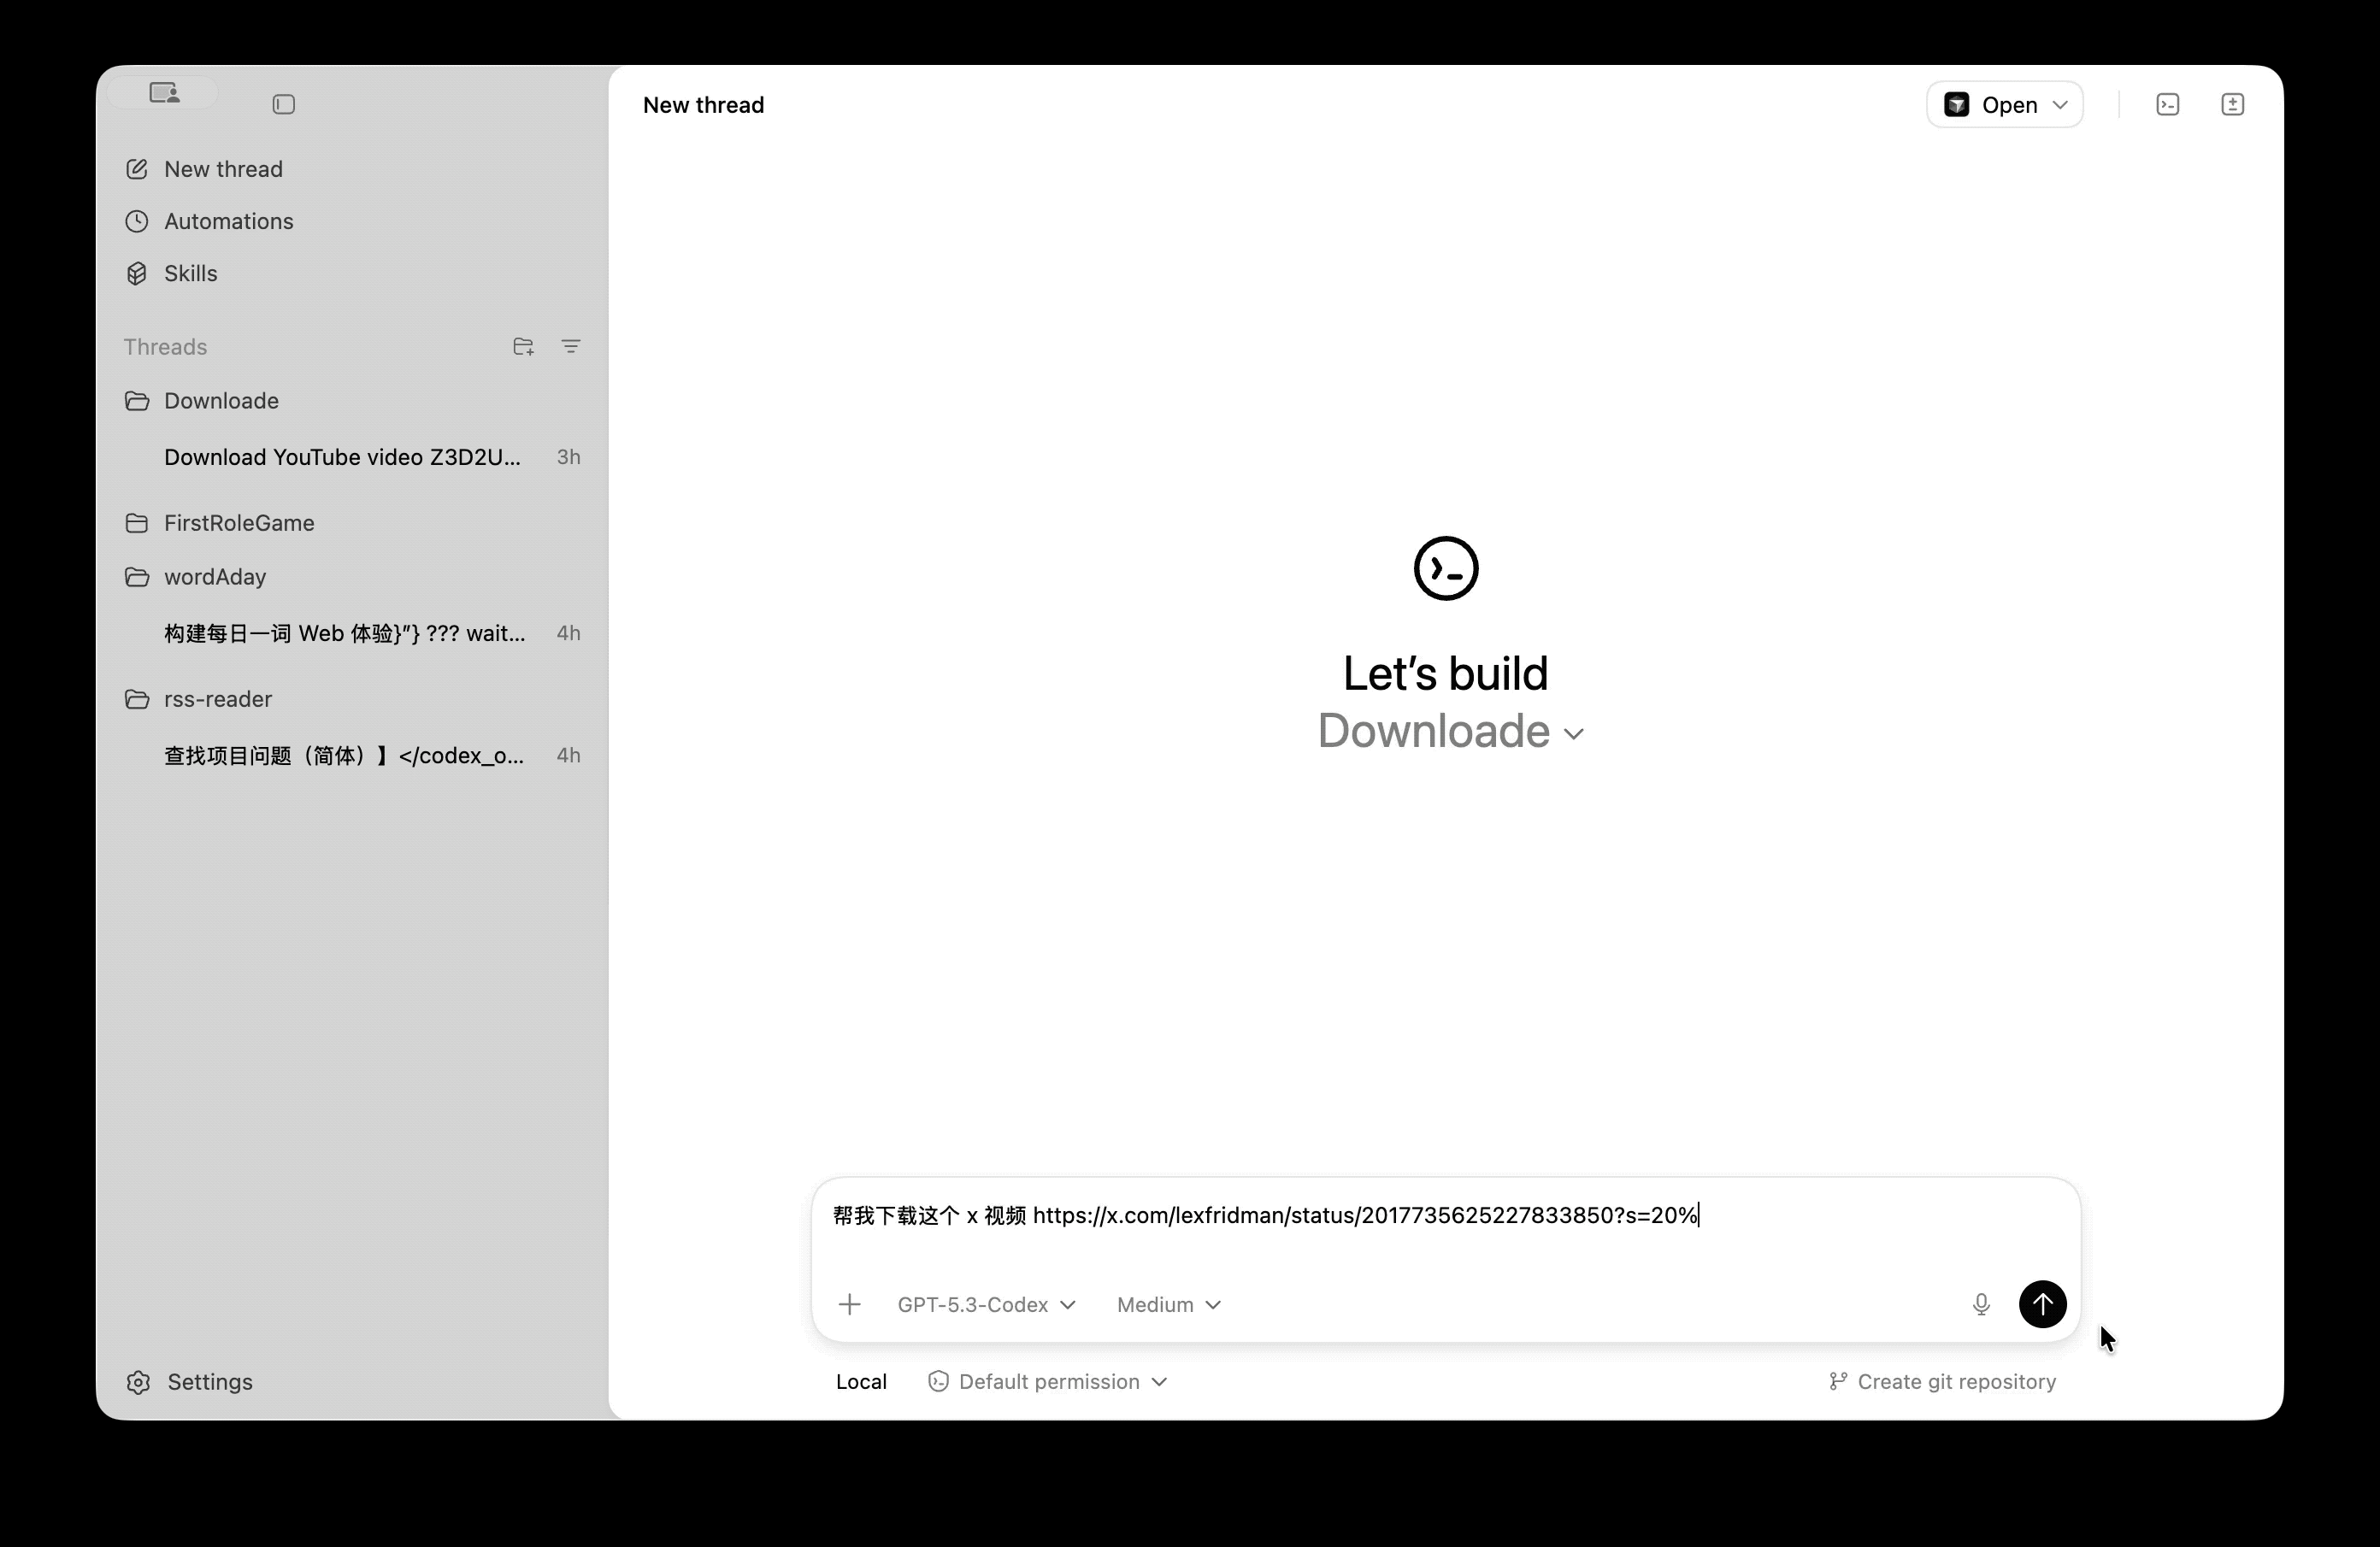Create a new thread folder
The width and height of the screenshot is (2380, 1547).
(523, 346)
